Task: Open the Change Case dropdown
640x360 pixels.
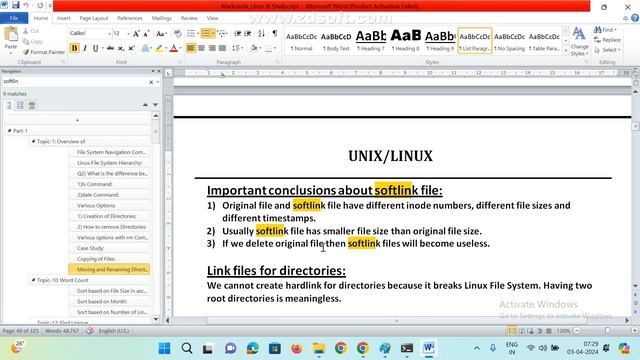Action: pyautogui.click(x=162, y=33)
